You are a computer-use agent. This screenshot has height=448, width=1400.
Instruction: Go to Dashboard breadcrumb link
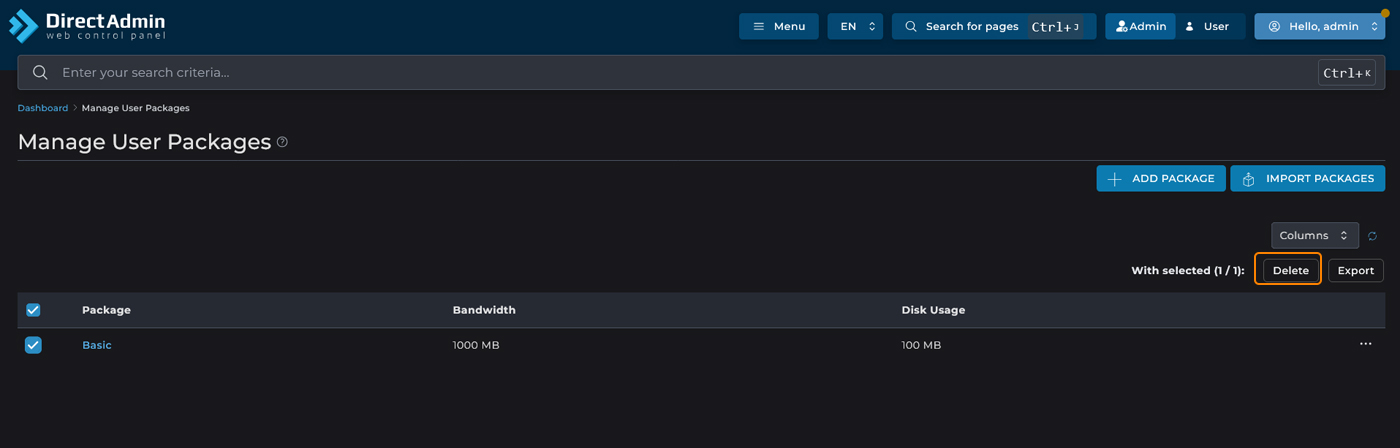click(x=43, y=108)
